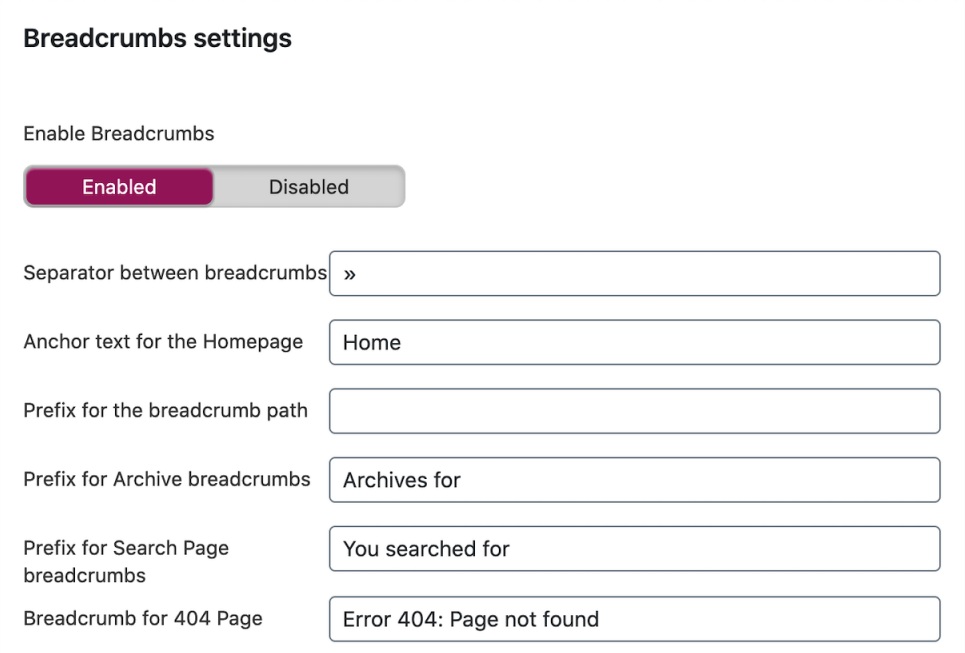Screen dimensions: 965x653
Task: Select the Enabled breadcrumbs option
Action: [x=119, y=186]
